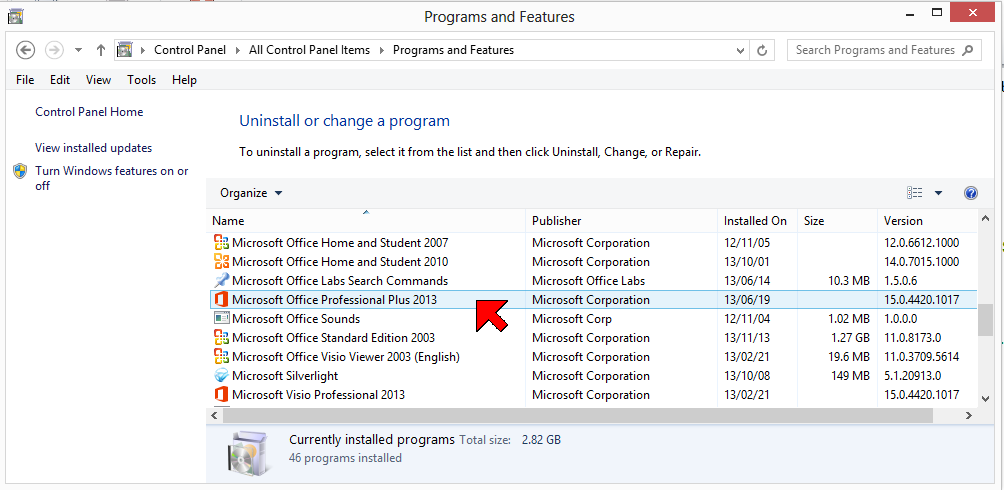1004x490 pixels.
Task: Click the Back navigation arrow
Action: click(x=25, y=50)
